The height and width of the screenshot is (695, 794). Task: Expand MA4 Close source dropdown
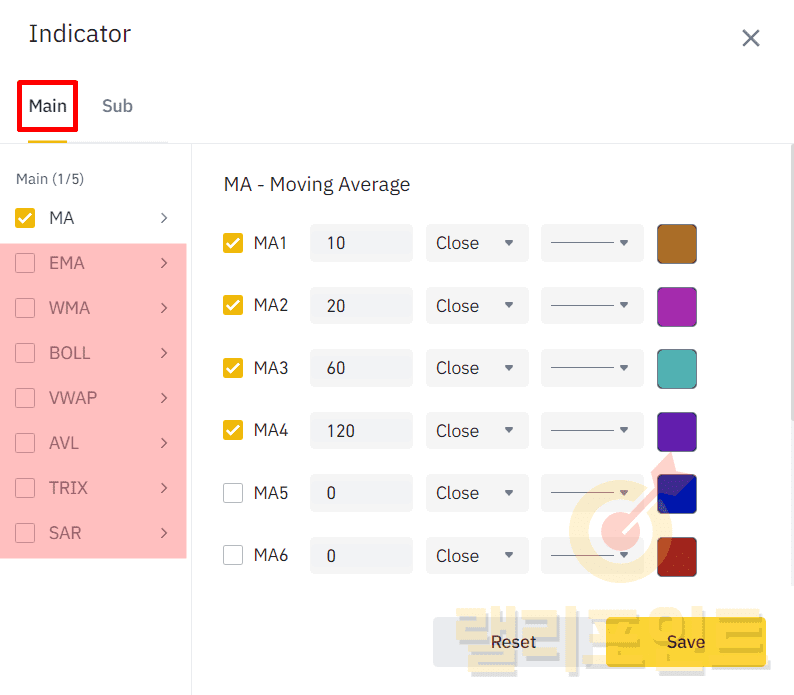tap(477, 431)
